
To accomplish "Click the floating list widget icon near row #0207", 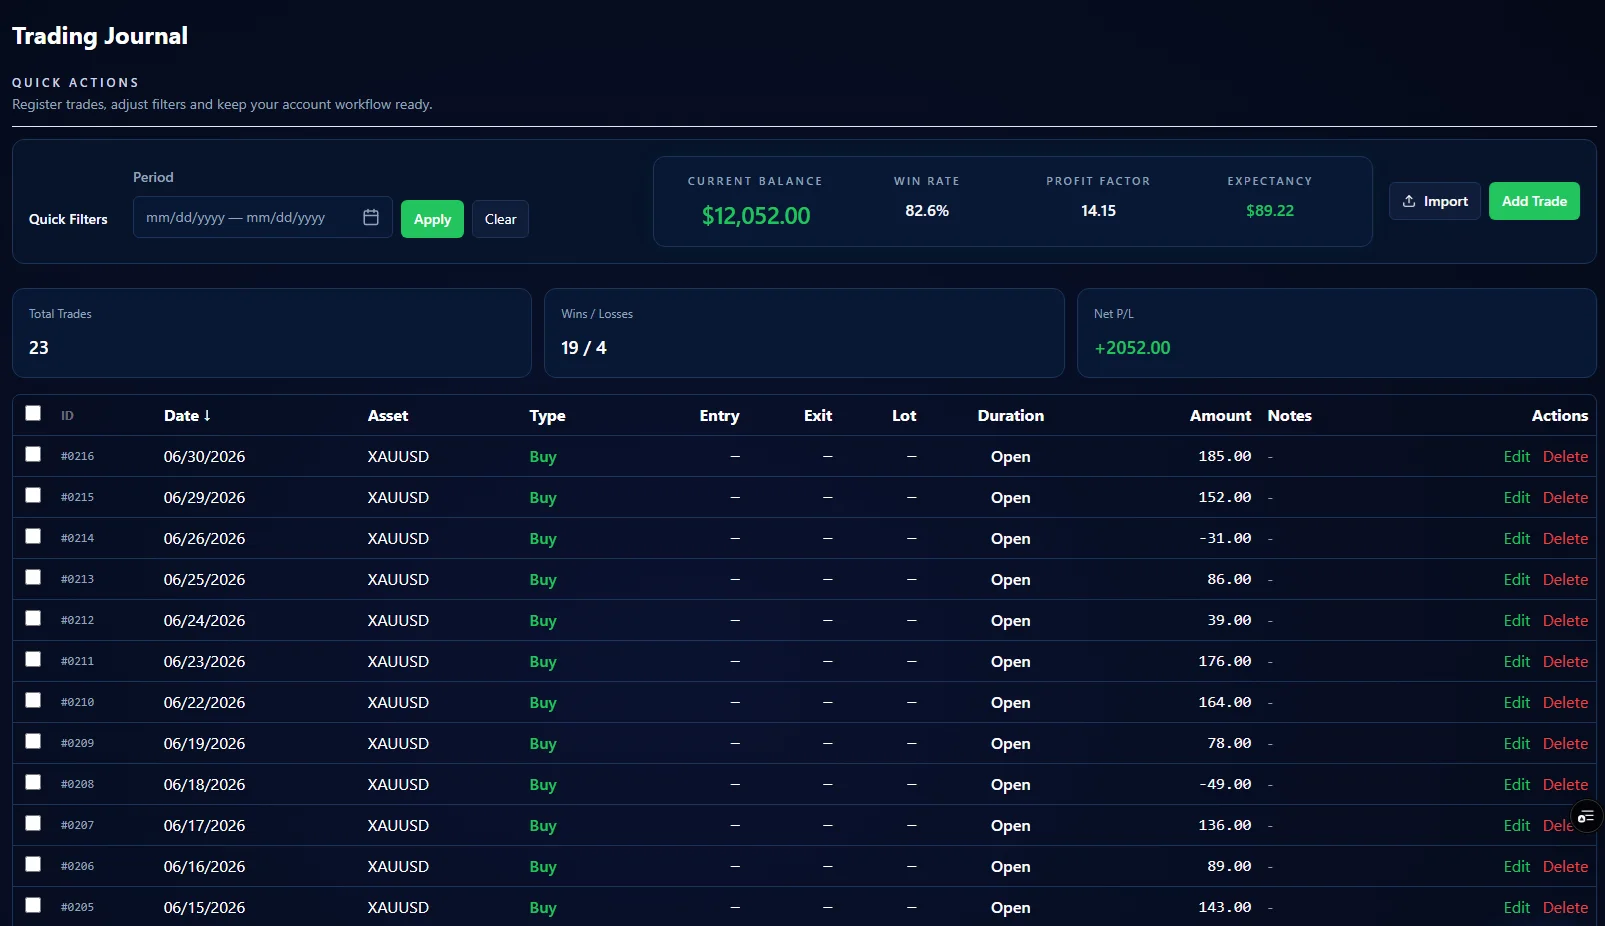I will 1586,817.
